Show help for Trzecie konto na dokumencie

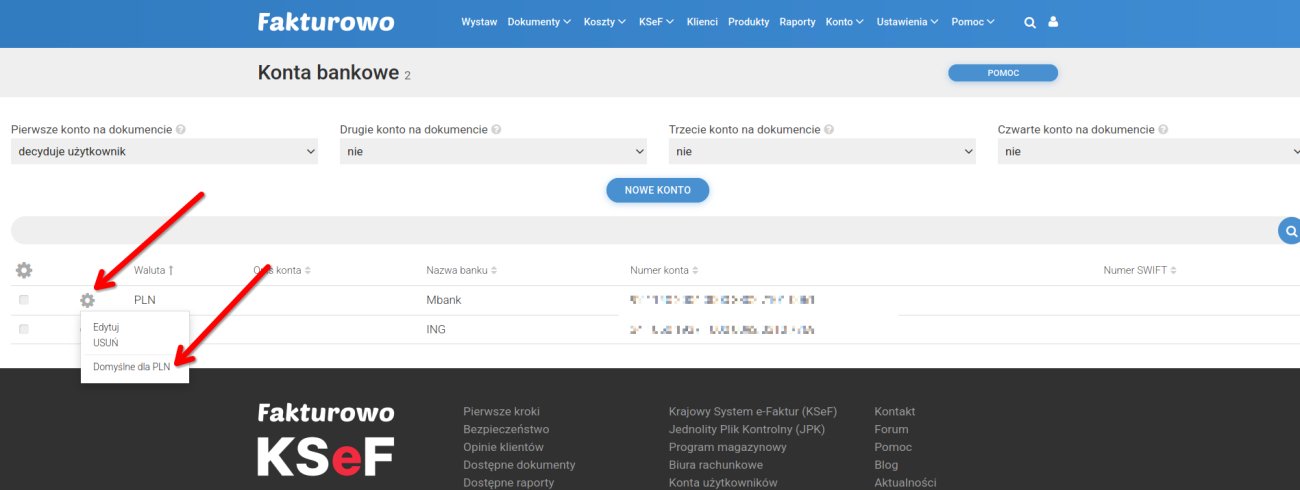click(829, 130)
